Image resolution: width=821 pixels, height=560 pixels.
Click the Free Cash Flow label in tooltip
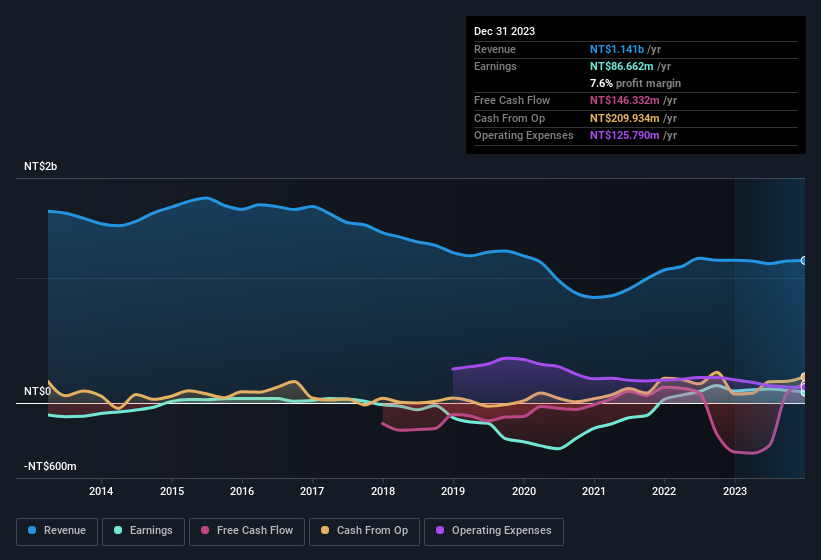512,100
